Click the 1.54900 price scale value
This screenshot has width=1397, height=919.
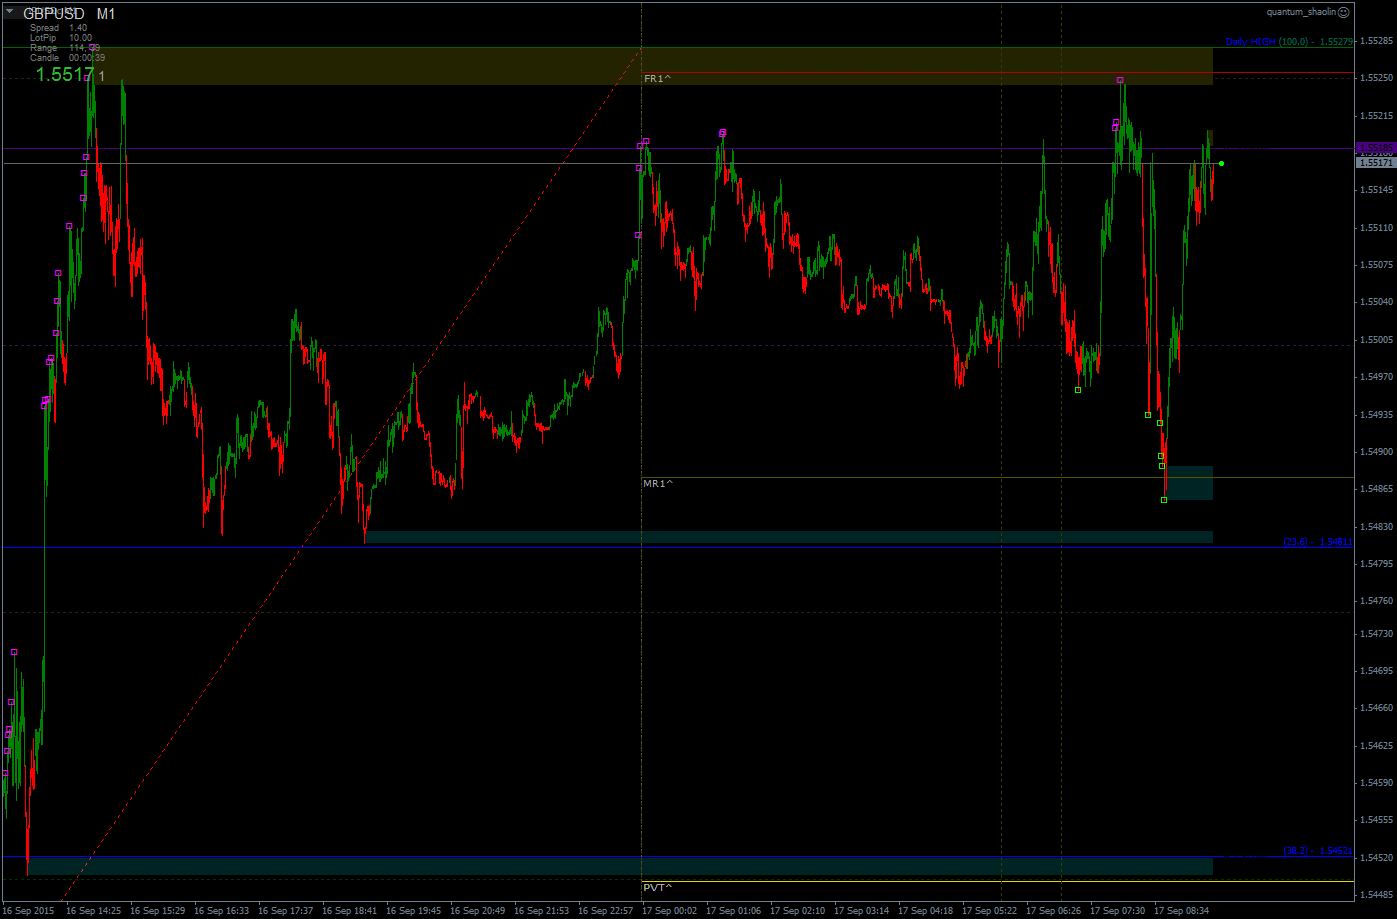1377,452
